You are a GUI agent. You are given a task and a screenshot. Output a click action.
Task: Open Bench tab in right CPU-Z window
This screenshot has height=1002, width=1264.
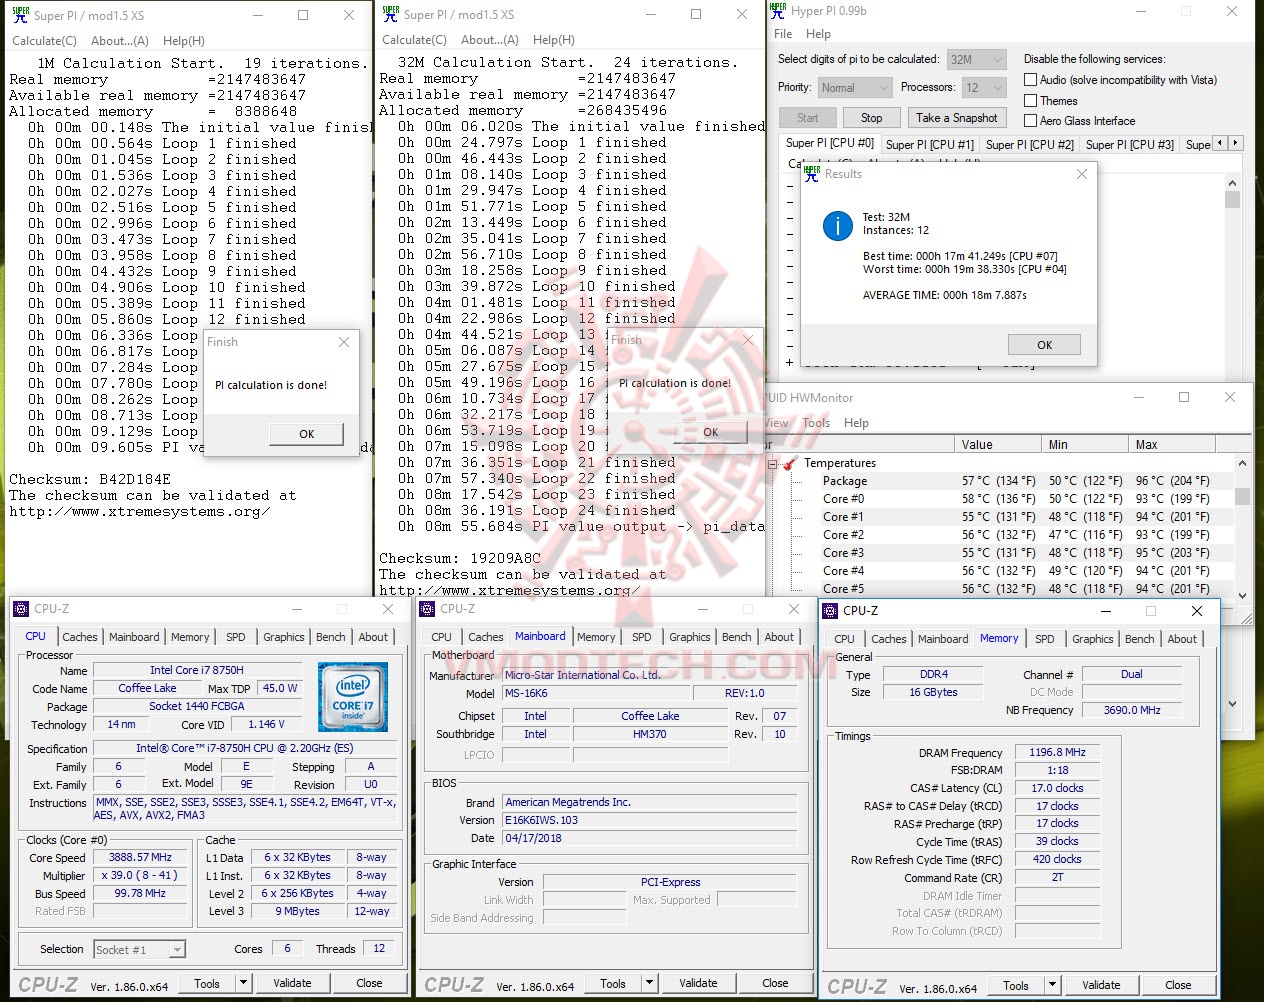pyautogui.click(x=1139, y=639)
